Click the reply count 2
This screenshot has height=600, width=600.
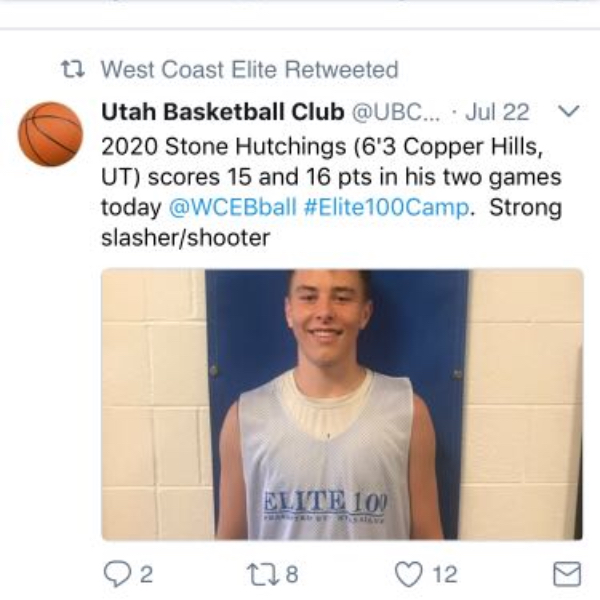tap(147, 574)
